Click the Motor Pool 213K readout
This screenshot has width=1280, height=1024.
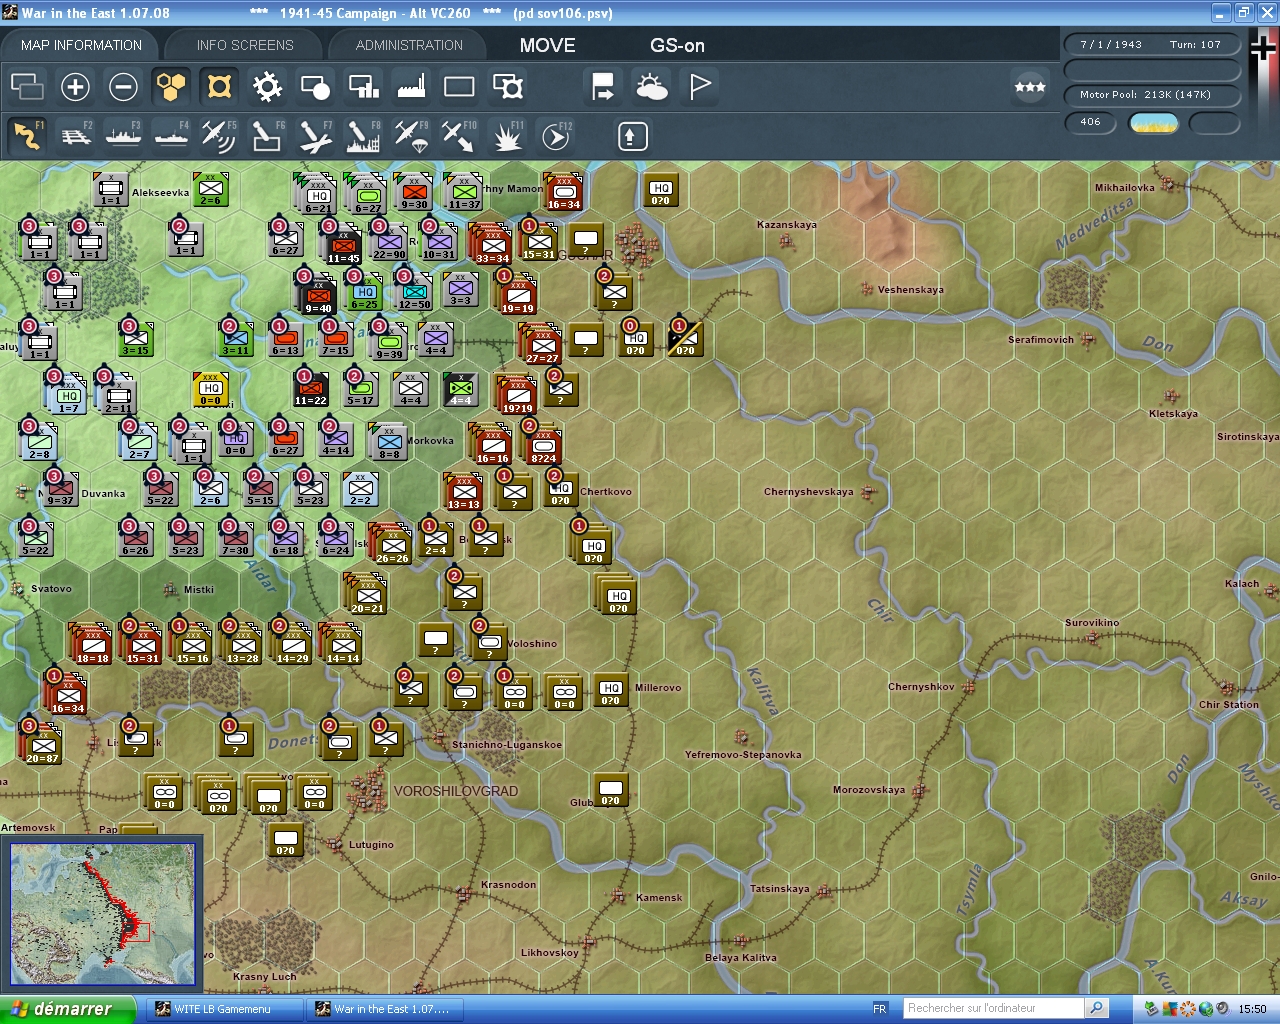[x=1151, y=95]
